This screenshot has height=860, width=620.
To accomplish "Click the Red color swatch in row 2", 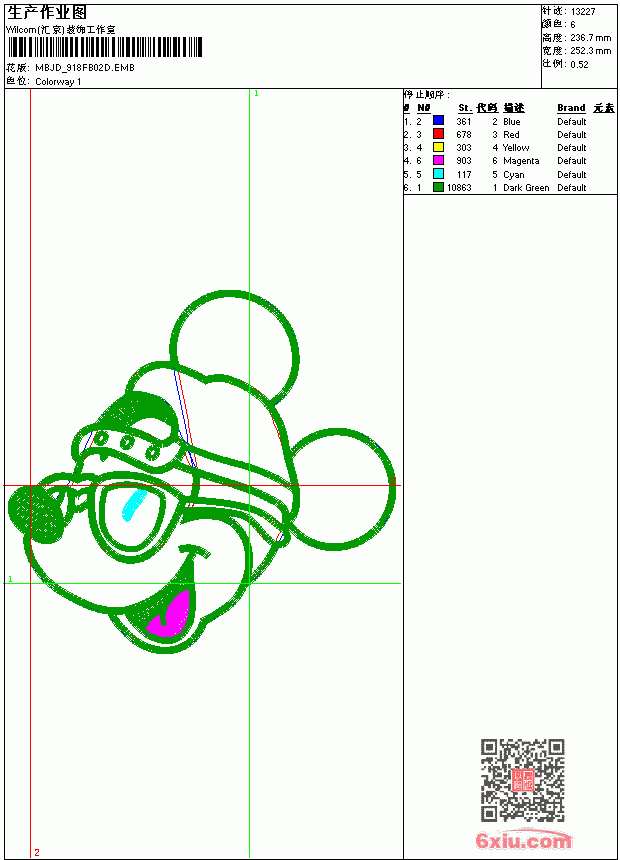I will (x=438, y=134).
